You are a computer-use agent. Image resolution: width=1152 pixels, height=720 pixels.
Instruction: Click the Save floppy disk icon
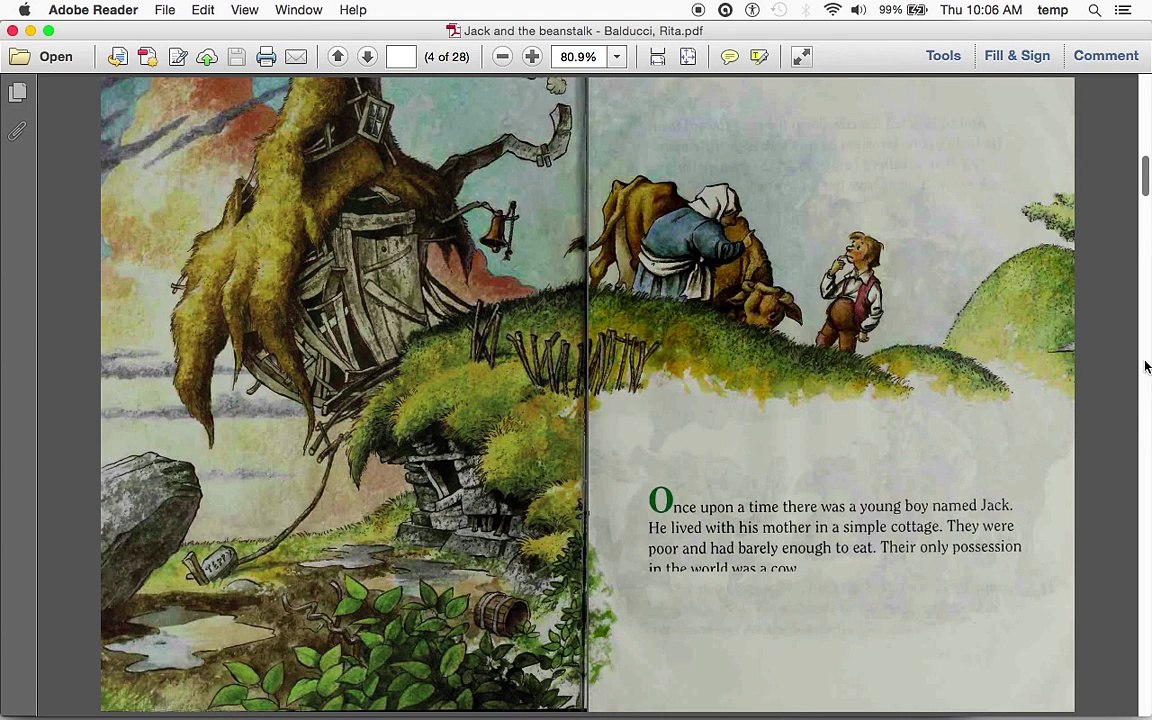point(237,57)
